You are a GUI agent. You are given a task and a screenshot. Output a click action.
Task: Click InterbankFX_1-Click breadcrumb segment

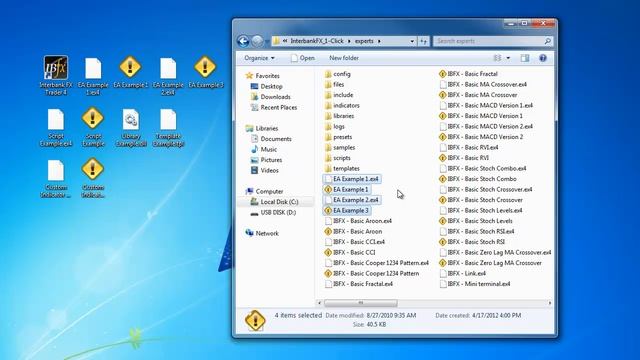[x=317, y=41]
